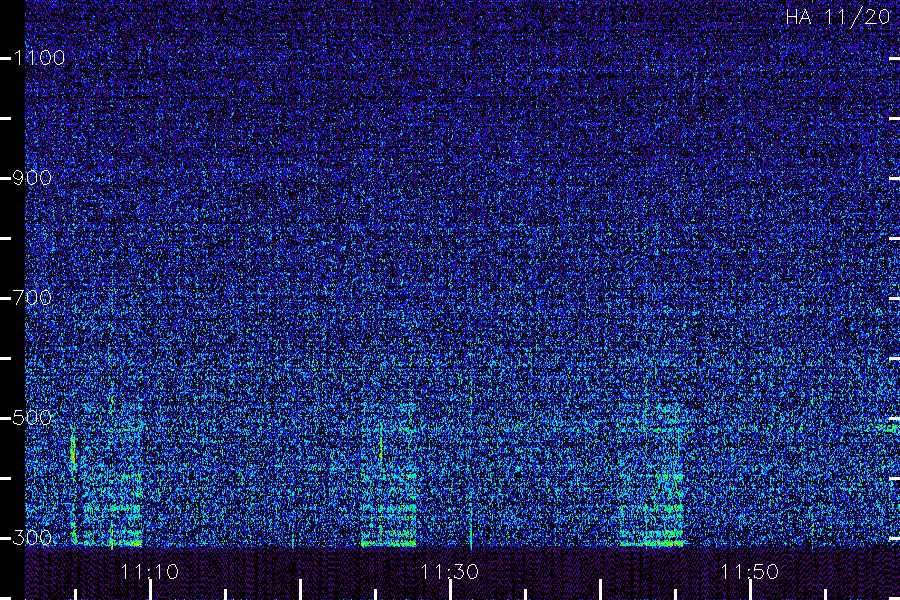This screenshot has height=600, width=900.
Task: Click the 500 frequency axis label
Action: click(32, 417)
